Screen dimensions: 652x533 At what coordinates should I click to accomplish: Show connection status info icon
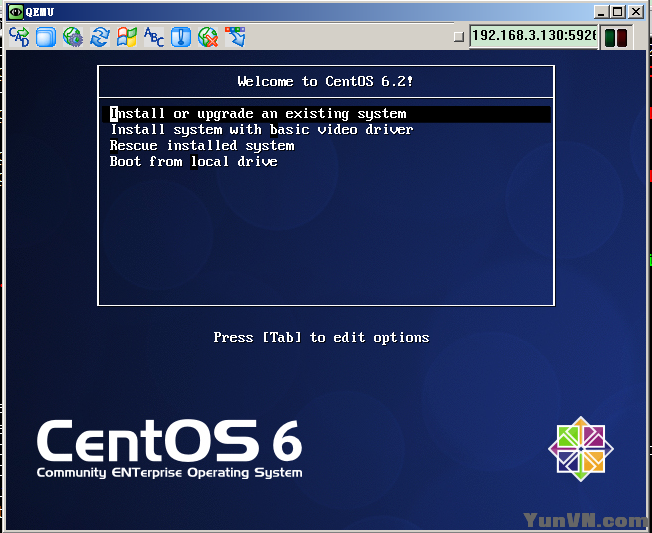point(181,37)
